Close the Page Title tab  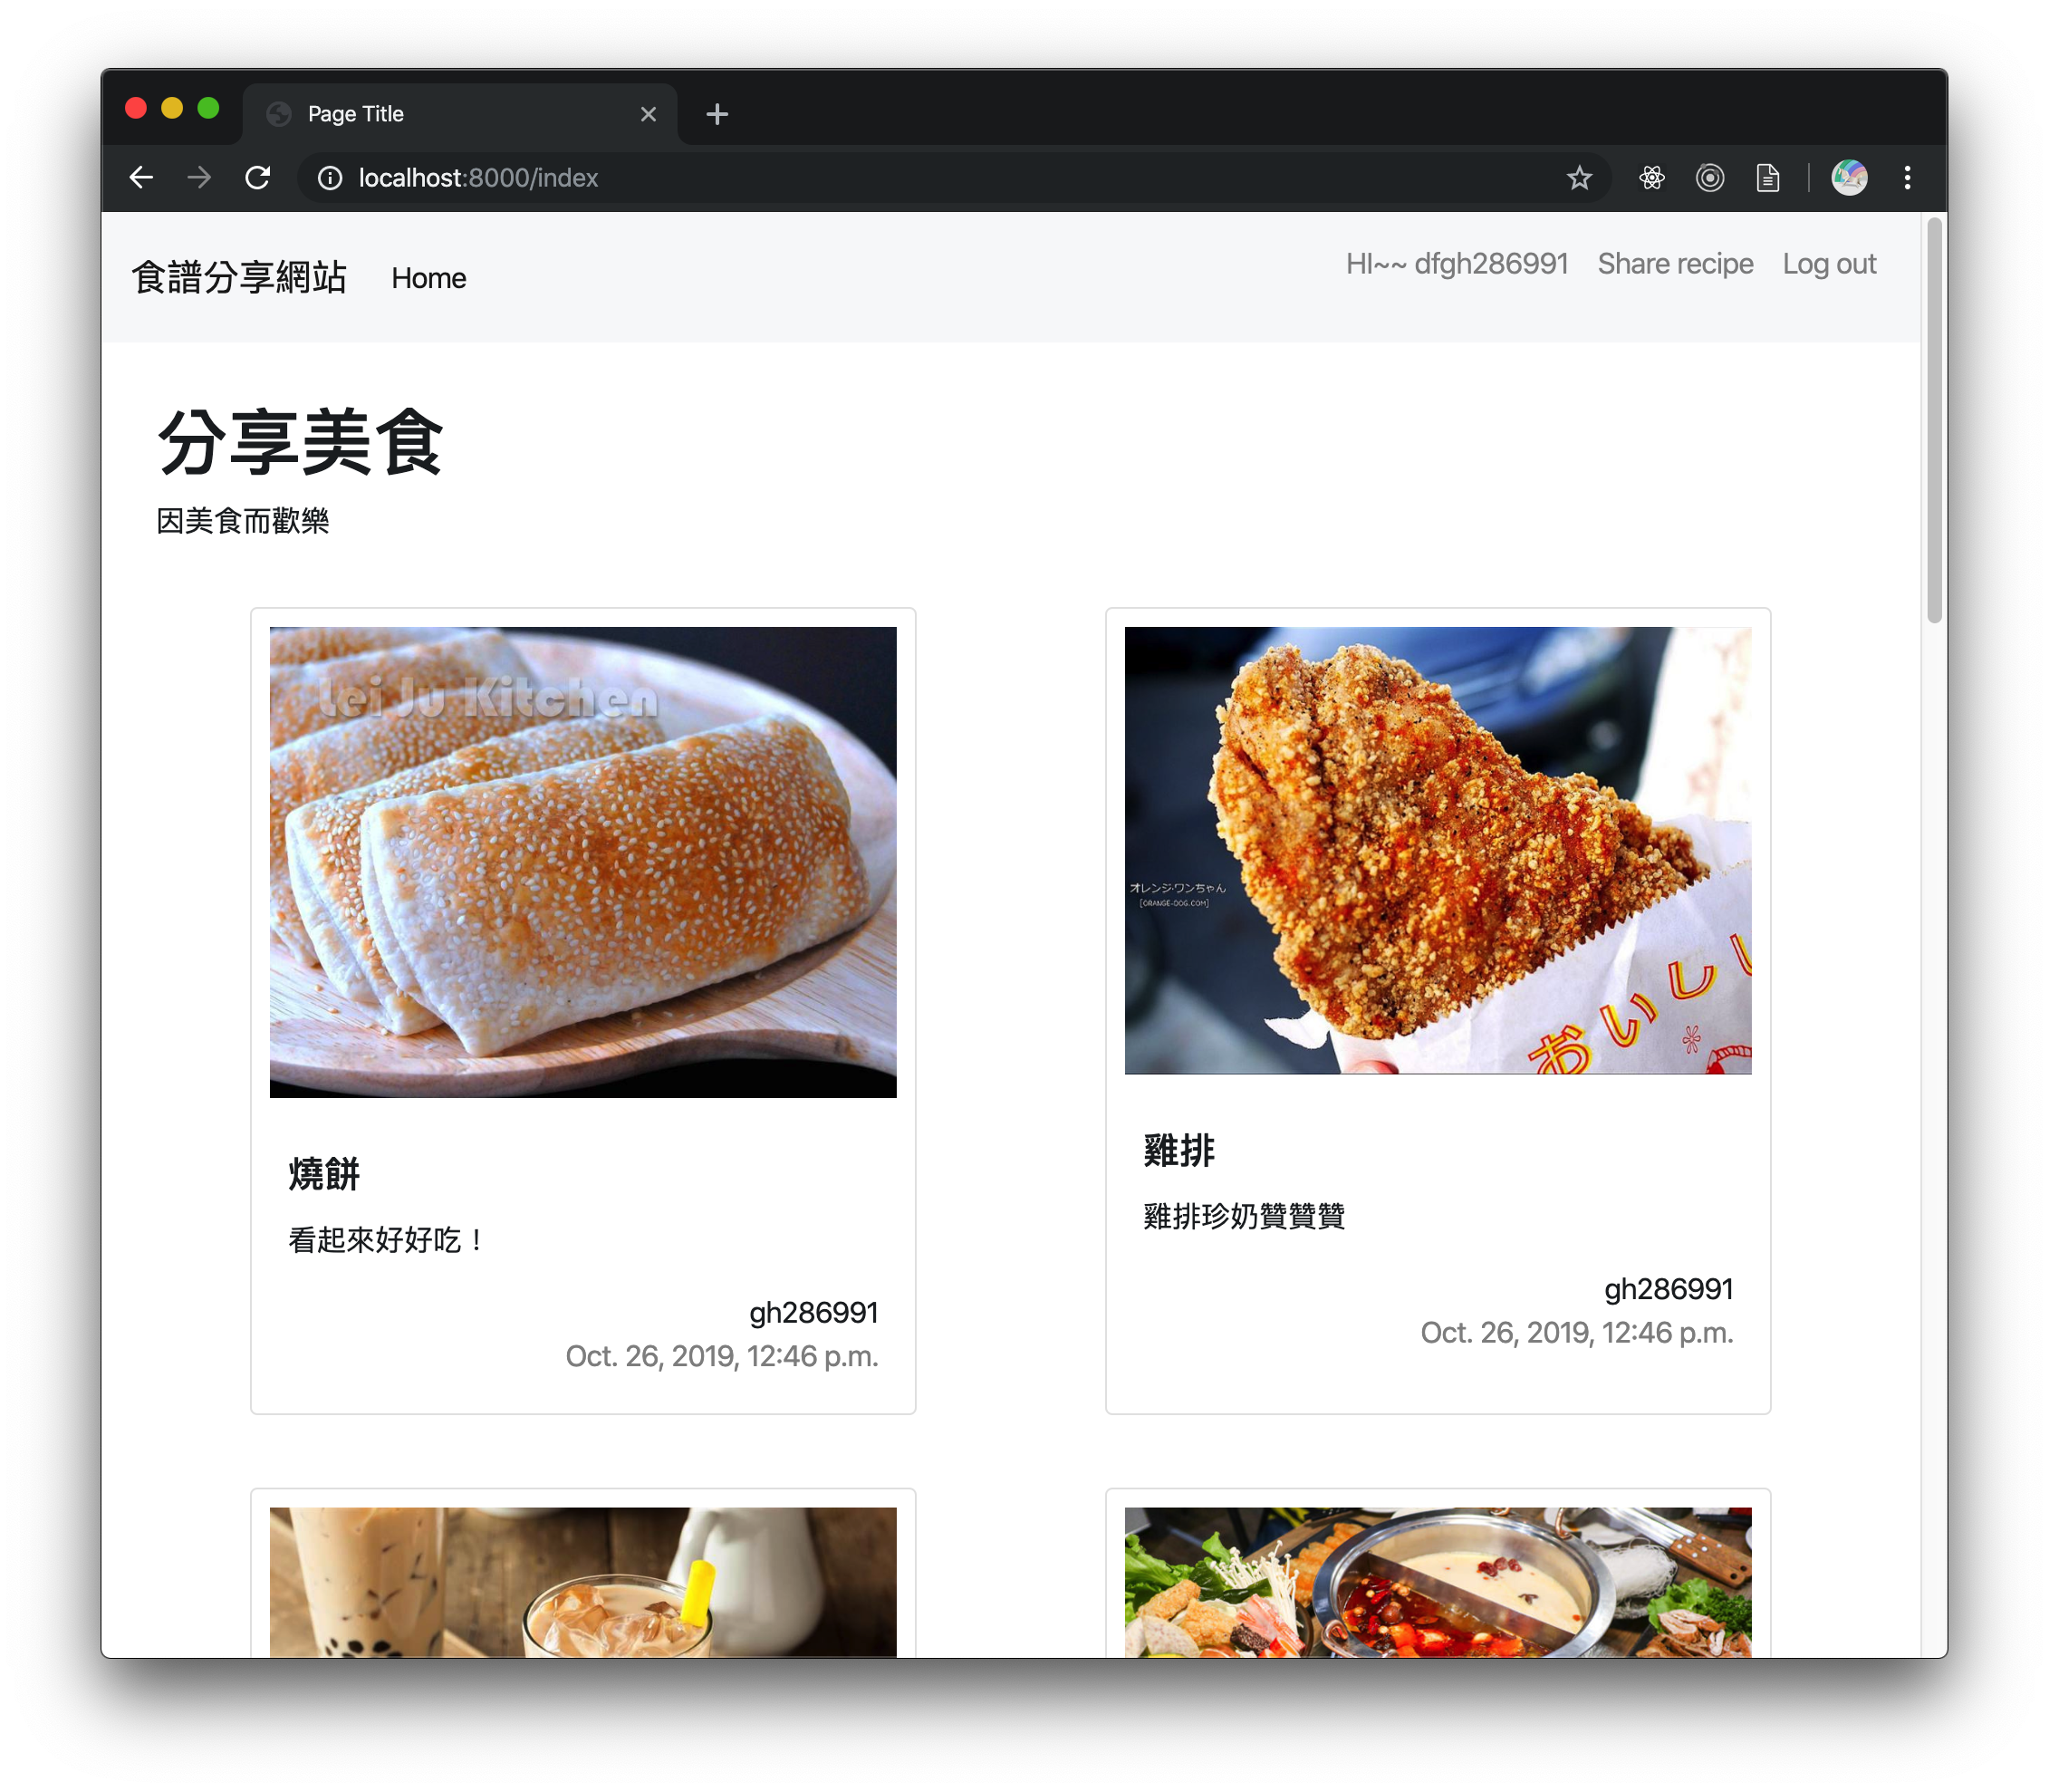pos(648,114)
